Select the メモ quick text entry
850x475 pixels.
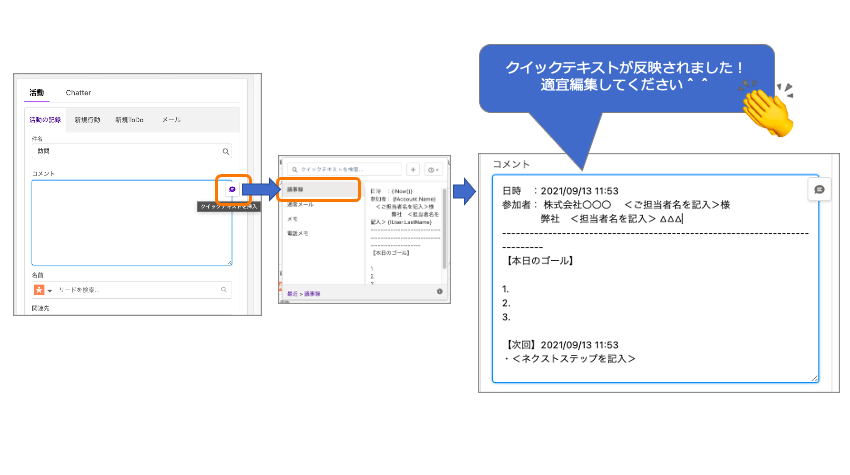[292, 219]
